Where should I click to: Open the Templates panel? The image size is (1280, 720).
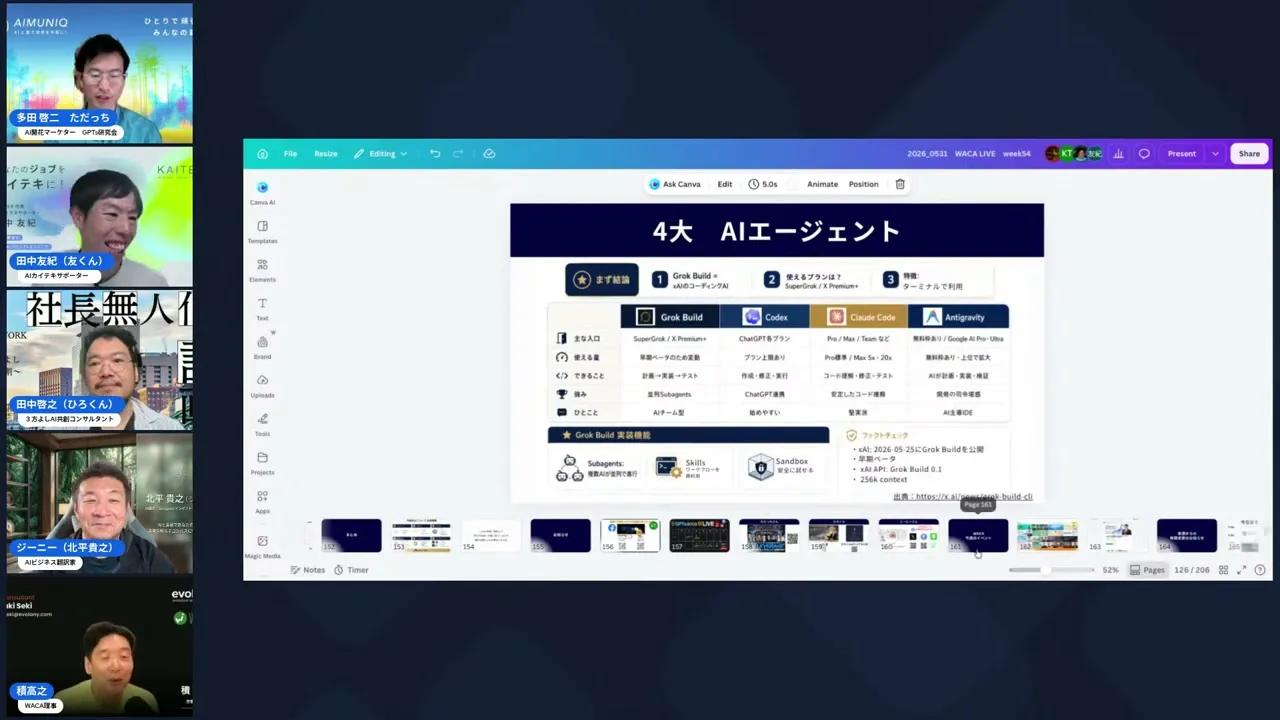[263, 232]
